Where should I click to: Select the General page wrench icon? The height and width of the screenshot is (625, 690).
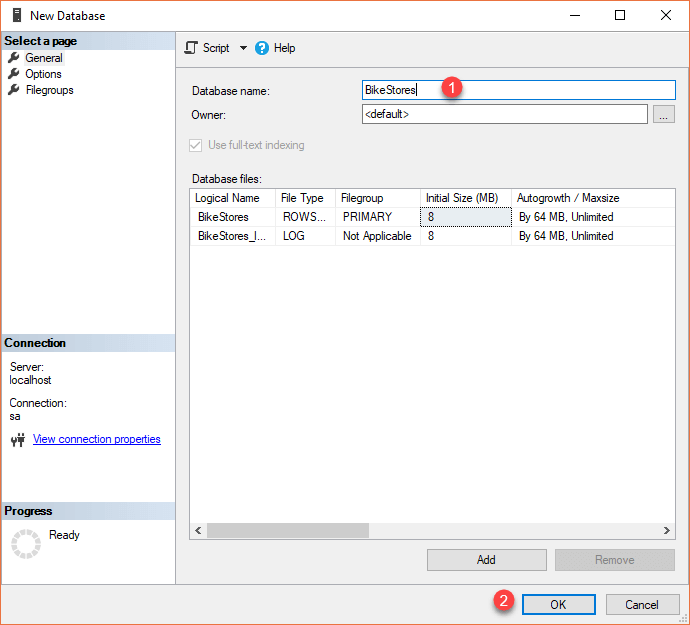point(14,58)
